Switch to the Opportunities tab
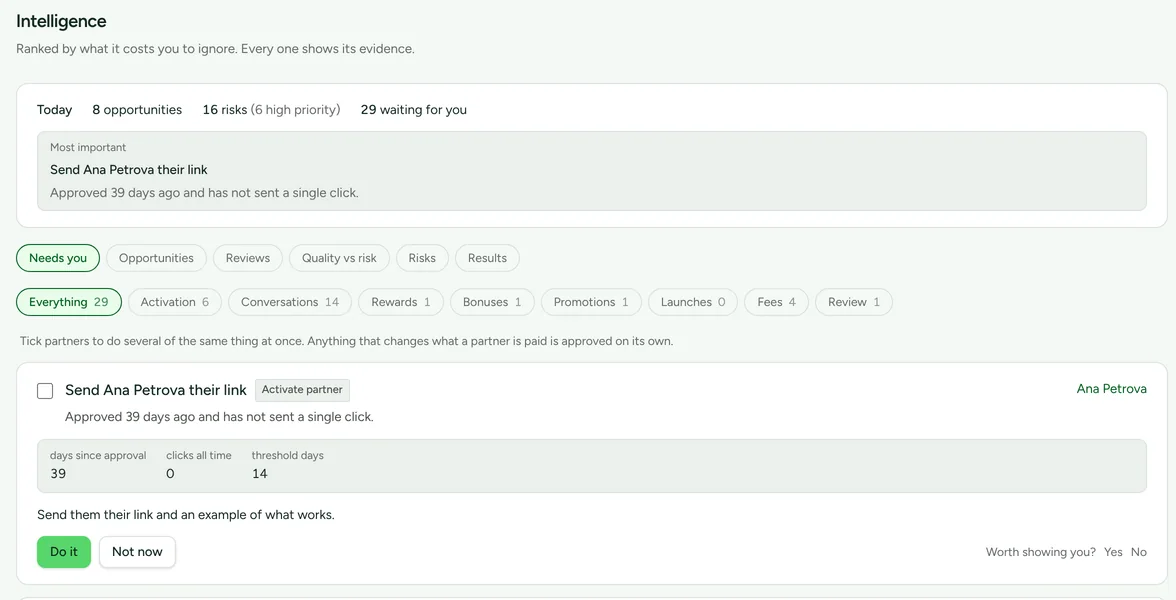Viewport: 1176px width, 600px height. 156,258
